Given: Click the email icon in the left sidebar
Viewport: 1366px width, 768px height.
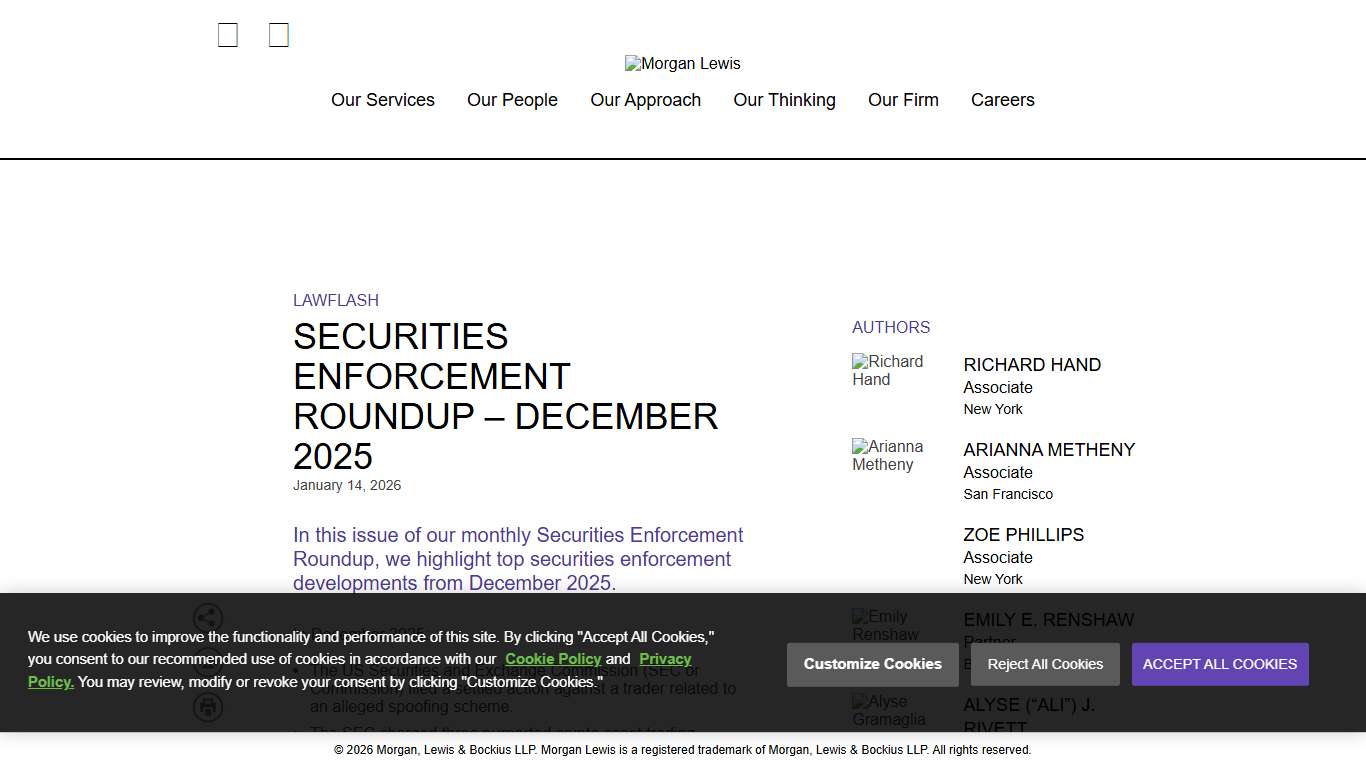Looking at the screenshot, I should click(x=208, y=662).
